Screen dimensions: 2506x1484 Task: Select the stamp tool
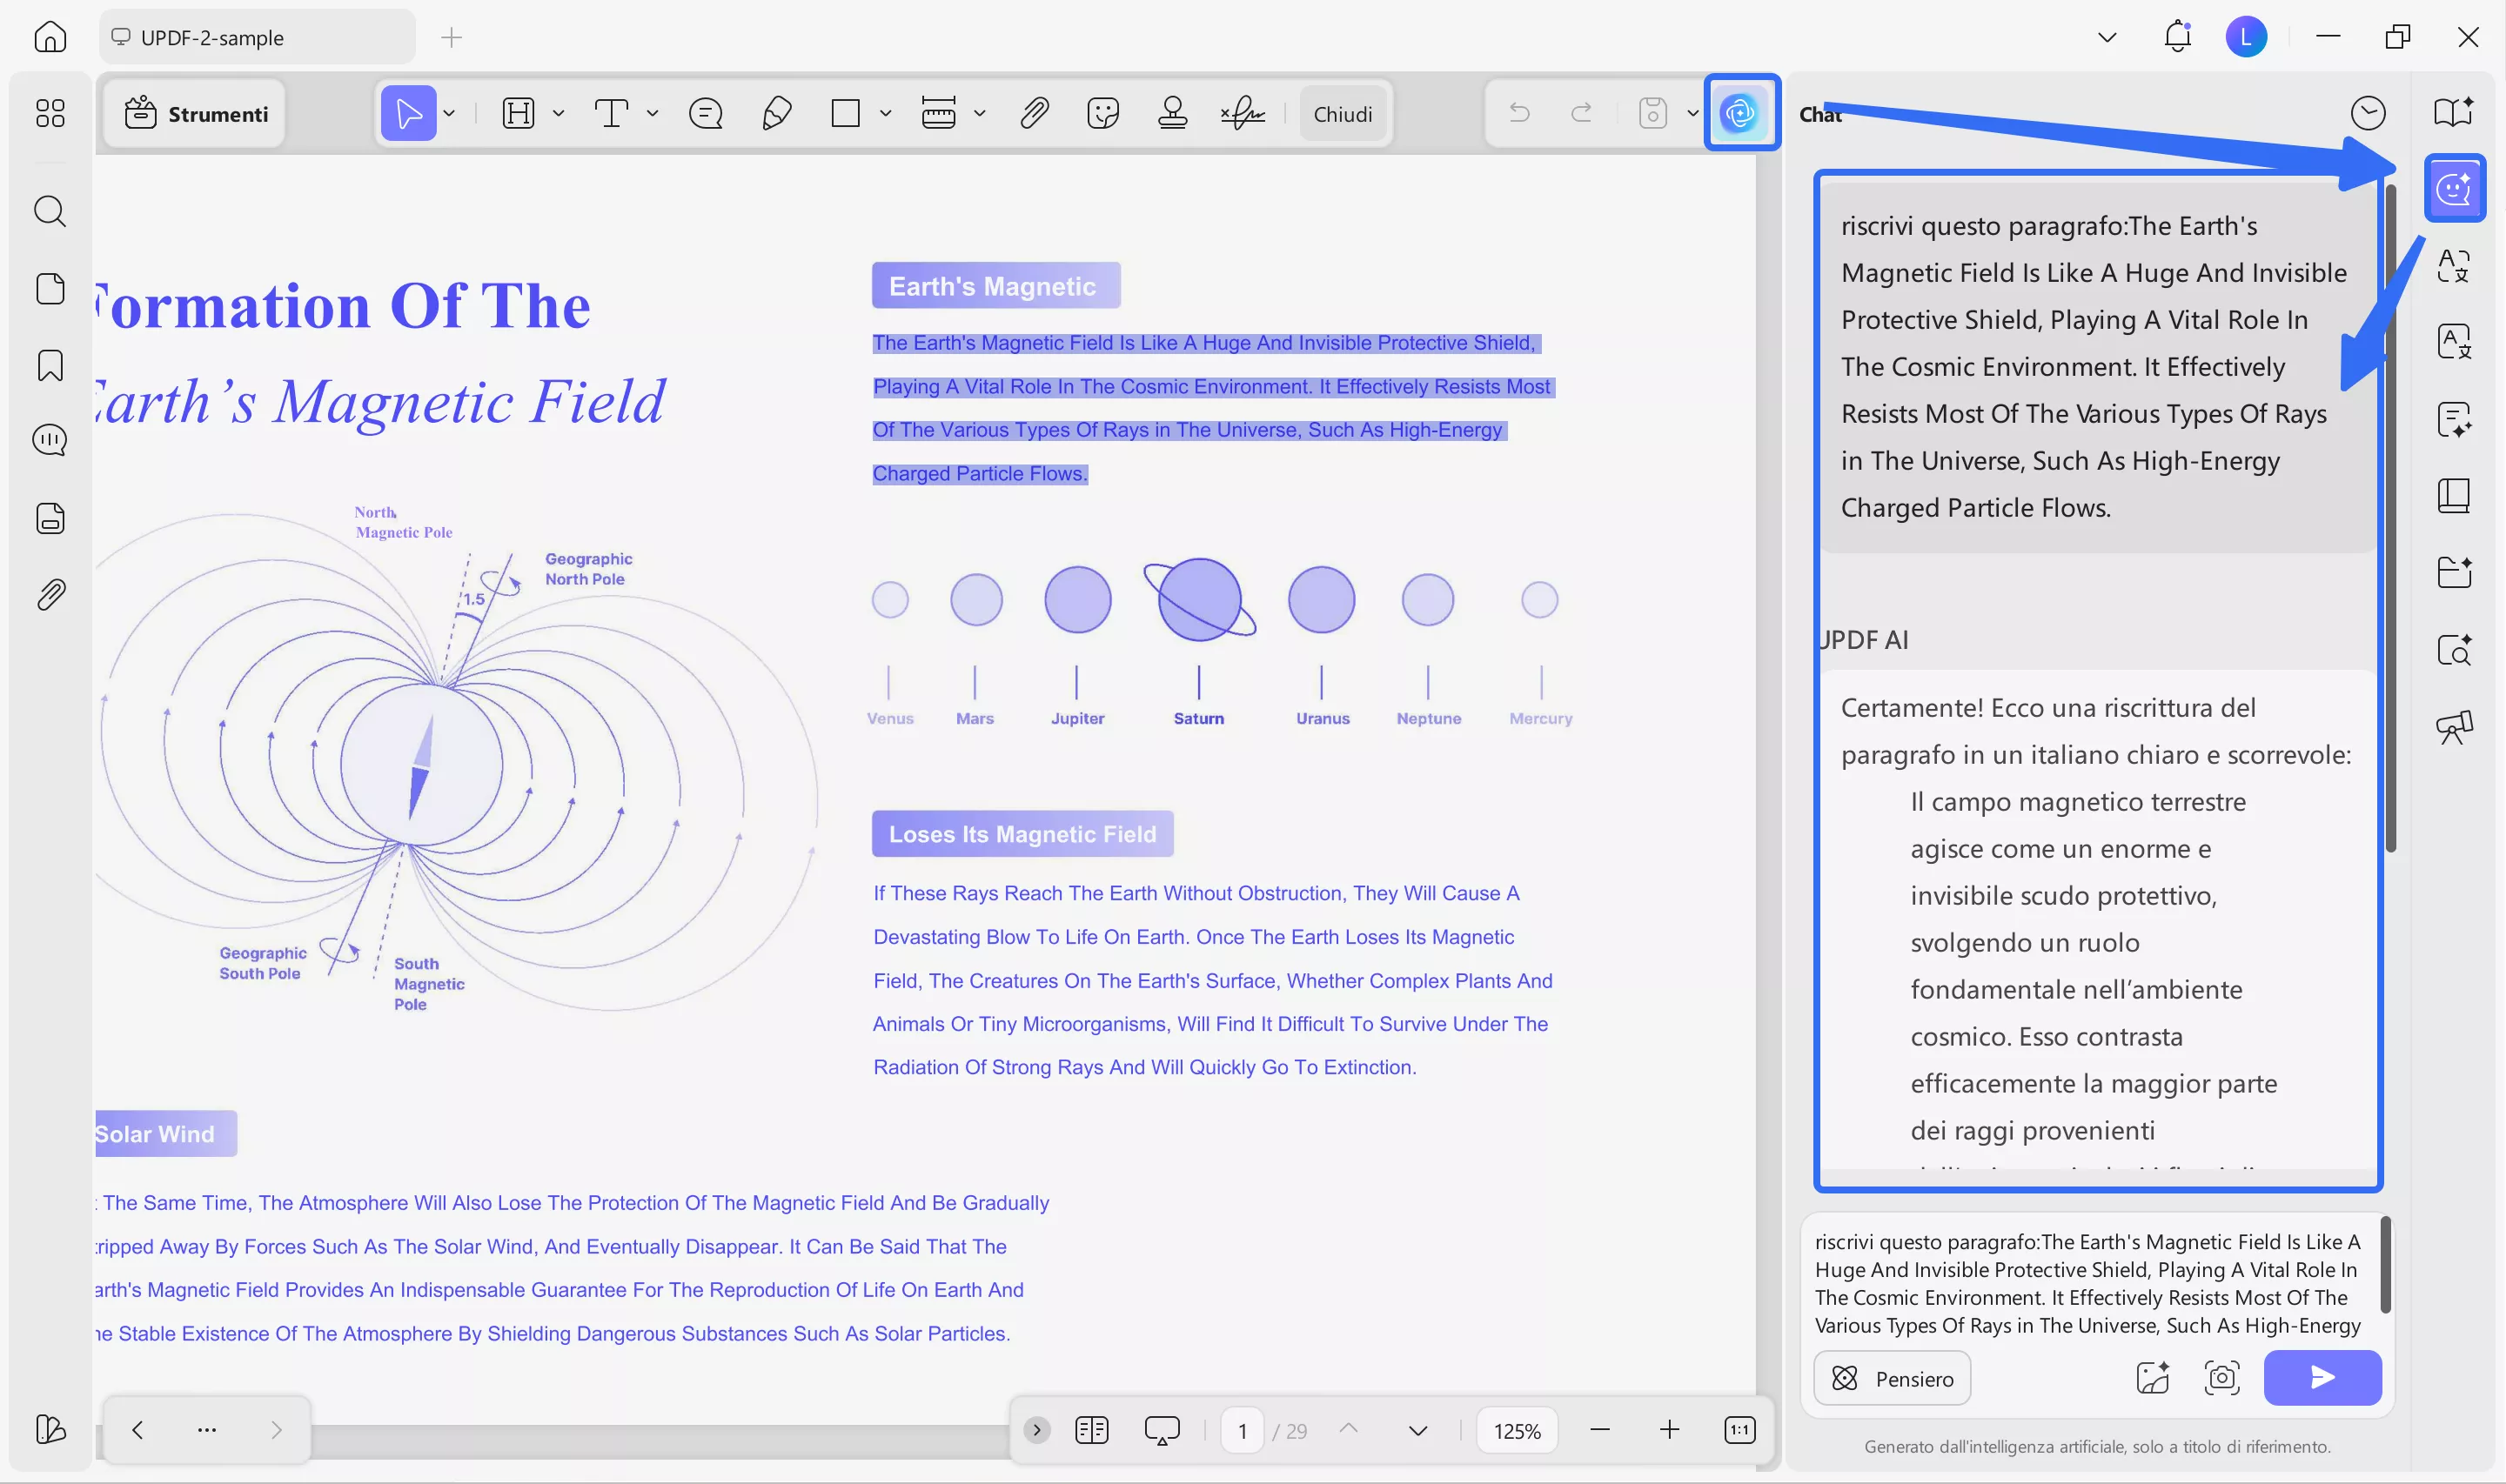pos(1171,113)
